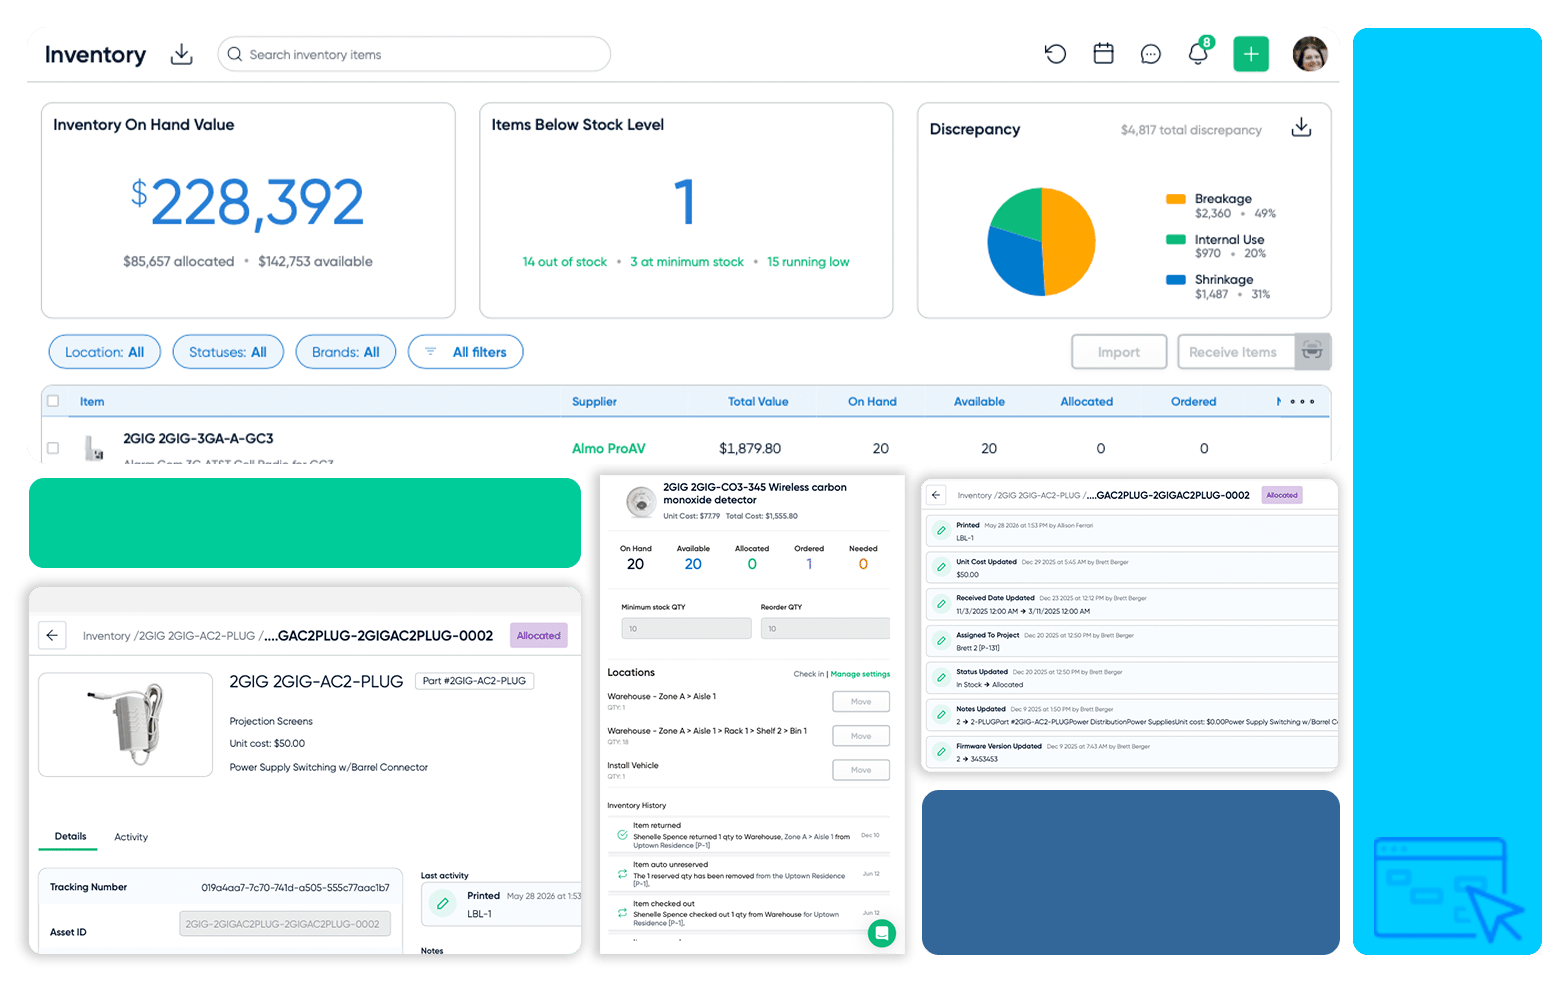Viewport: 1560px width, 989px height.
Task: Tick the checkbox for the 2GIG 2GIG-3GA-A-GC3 row
Action: (53, 448)
